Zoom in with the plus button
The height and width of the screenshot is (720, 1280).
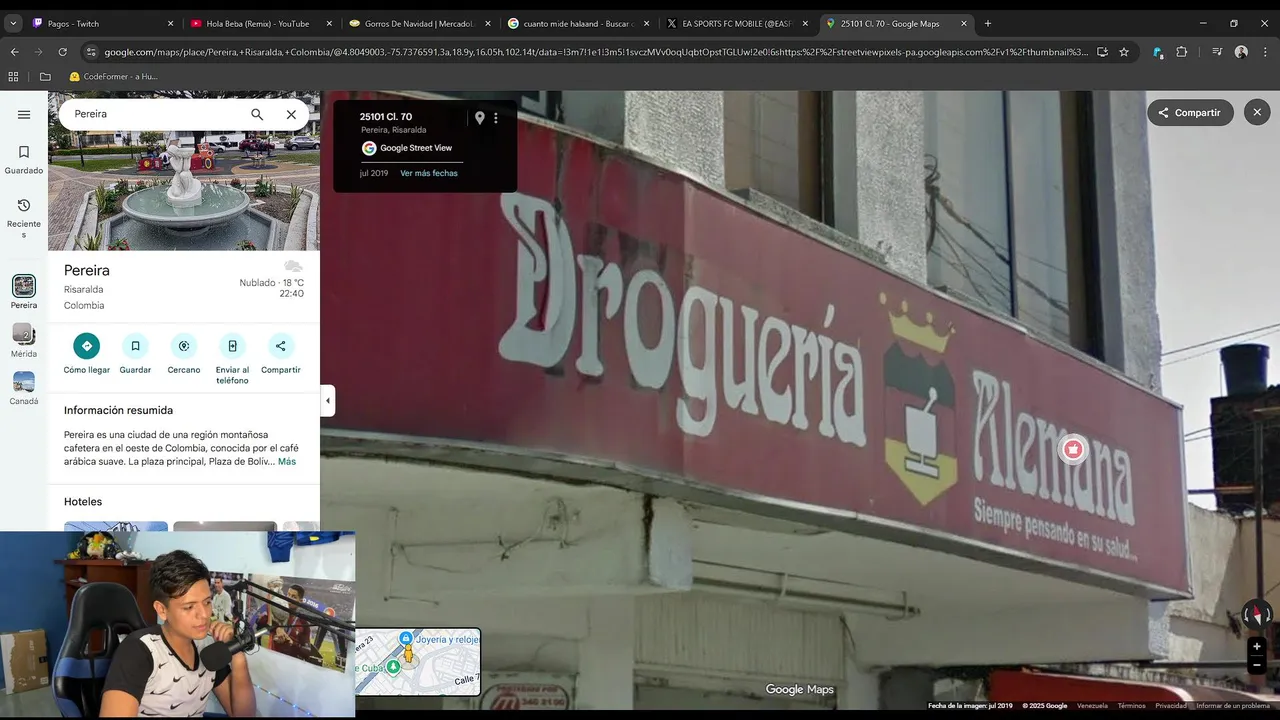[x=1257, y=646]
